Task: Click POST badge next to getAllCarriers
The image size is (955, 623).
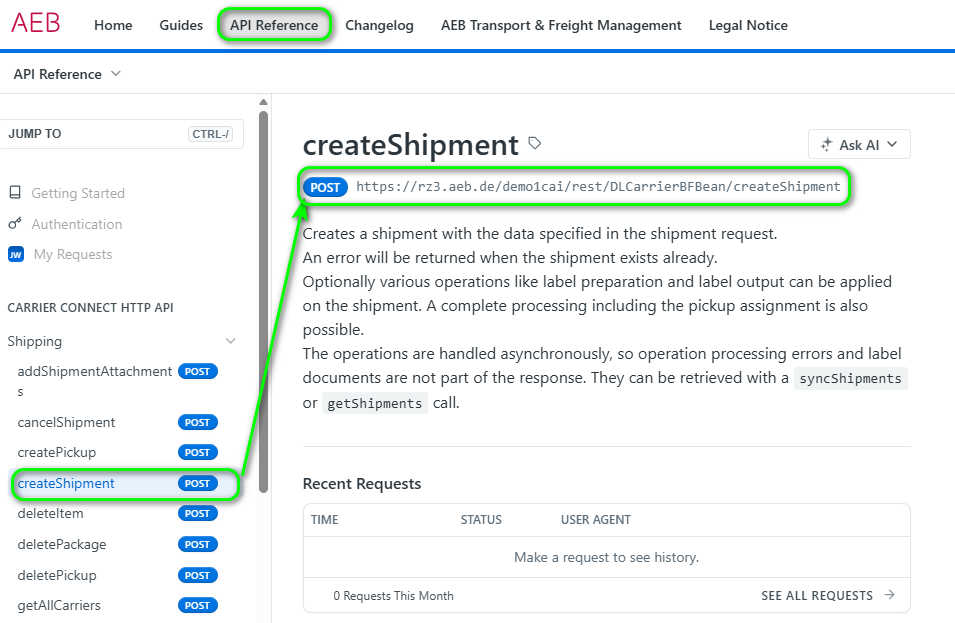Action: [197, 605]
